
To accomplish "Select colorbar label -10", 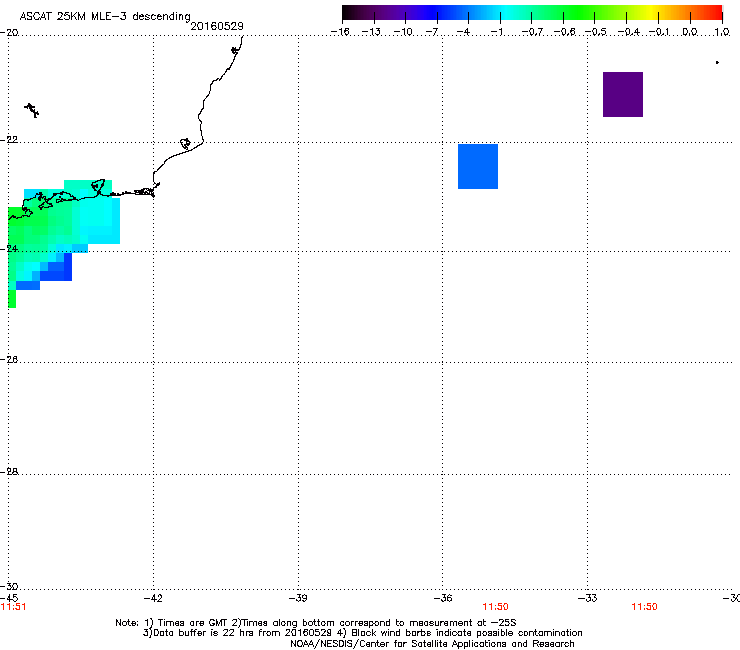I will (403, 32).
